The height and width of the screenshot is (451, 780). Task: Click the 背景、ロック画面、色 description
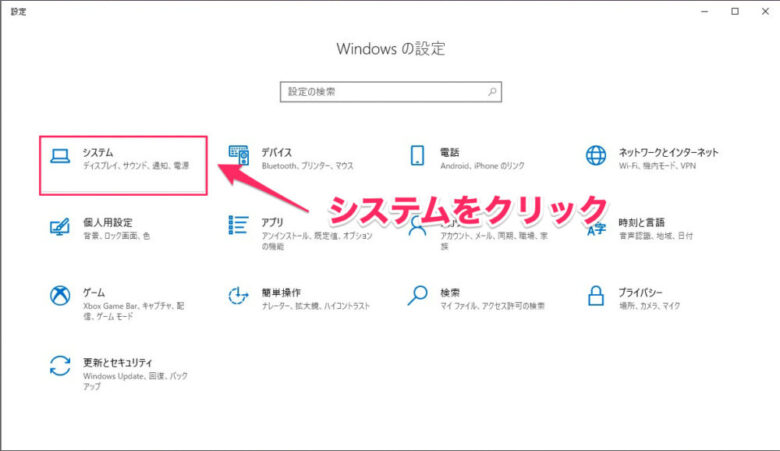click(116, 236)
